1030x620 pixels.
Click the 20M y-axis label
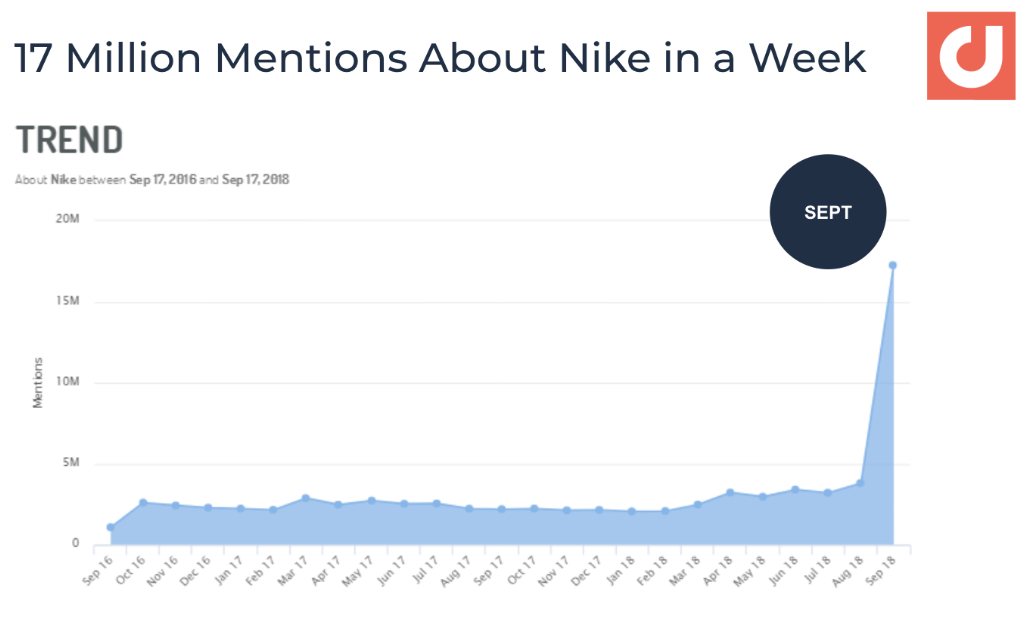coord(68,219)
